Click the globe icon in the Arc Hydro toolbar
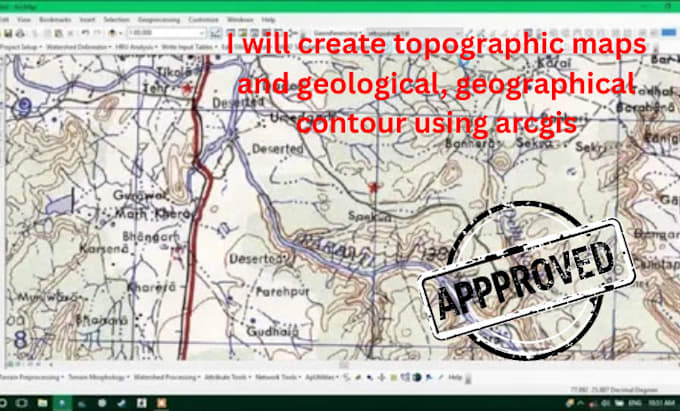 click(417, 378)
